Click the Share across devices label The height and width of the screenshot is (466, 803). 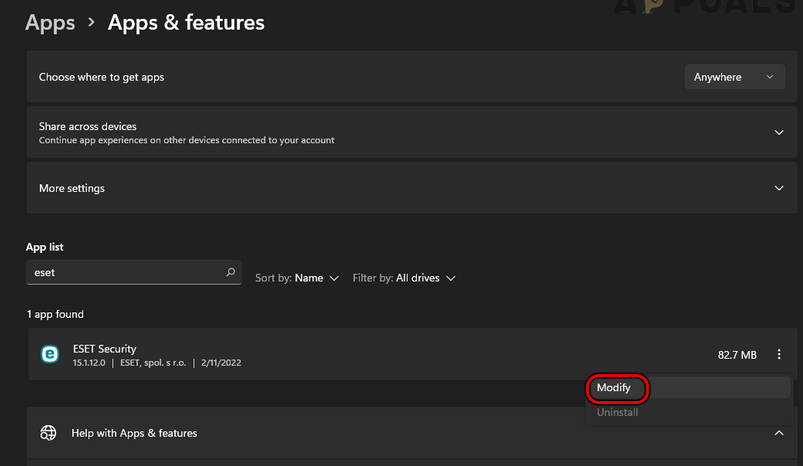pos(88,127)
